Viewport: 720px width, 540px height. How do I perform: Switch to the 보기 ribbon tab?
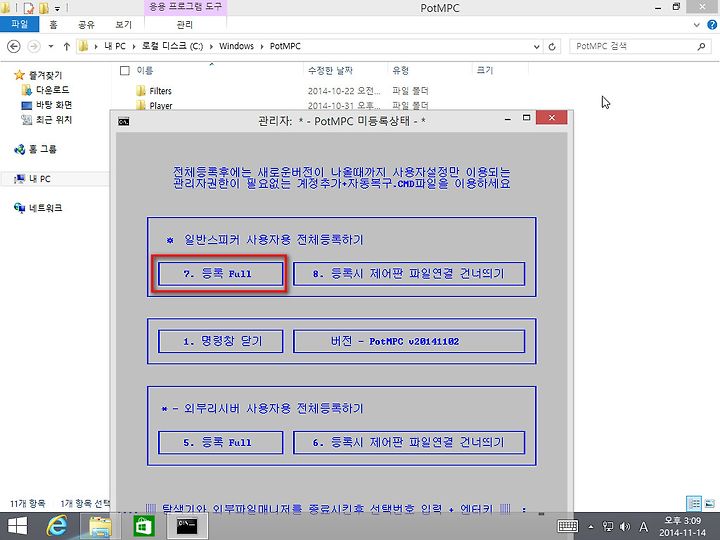123,24
